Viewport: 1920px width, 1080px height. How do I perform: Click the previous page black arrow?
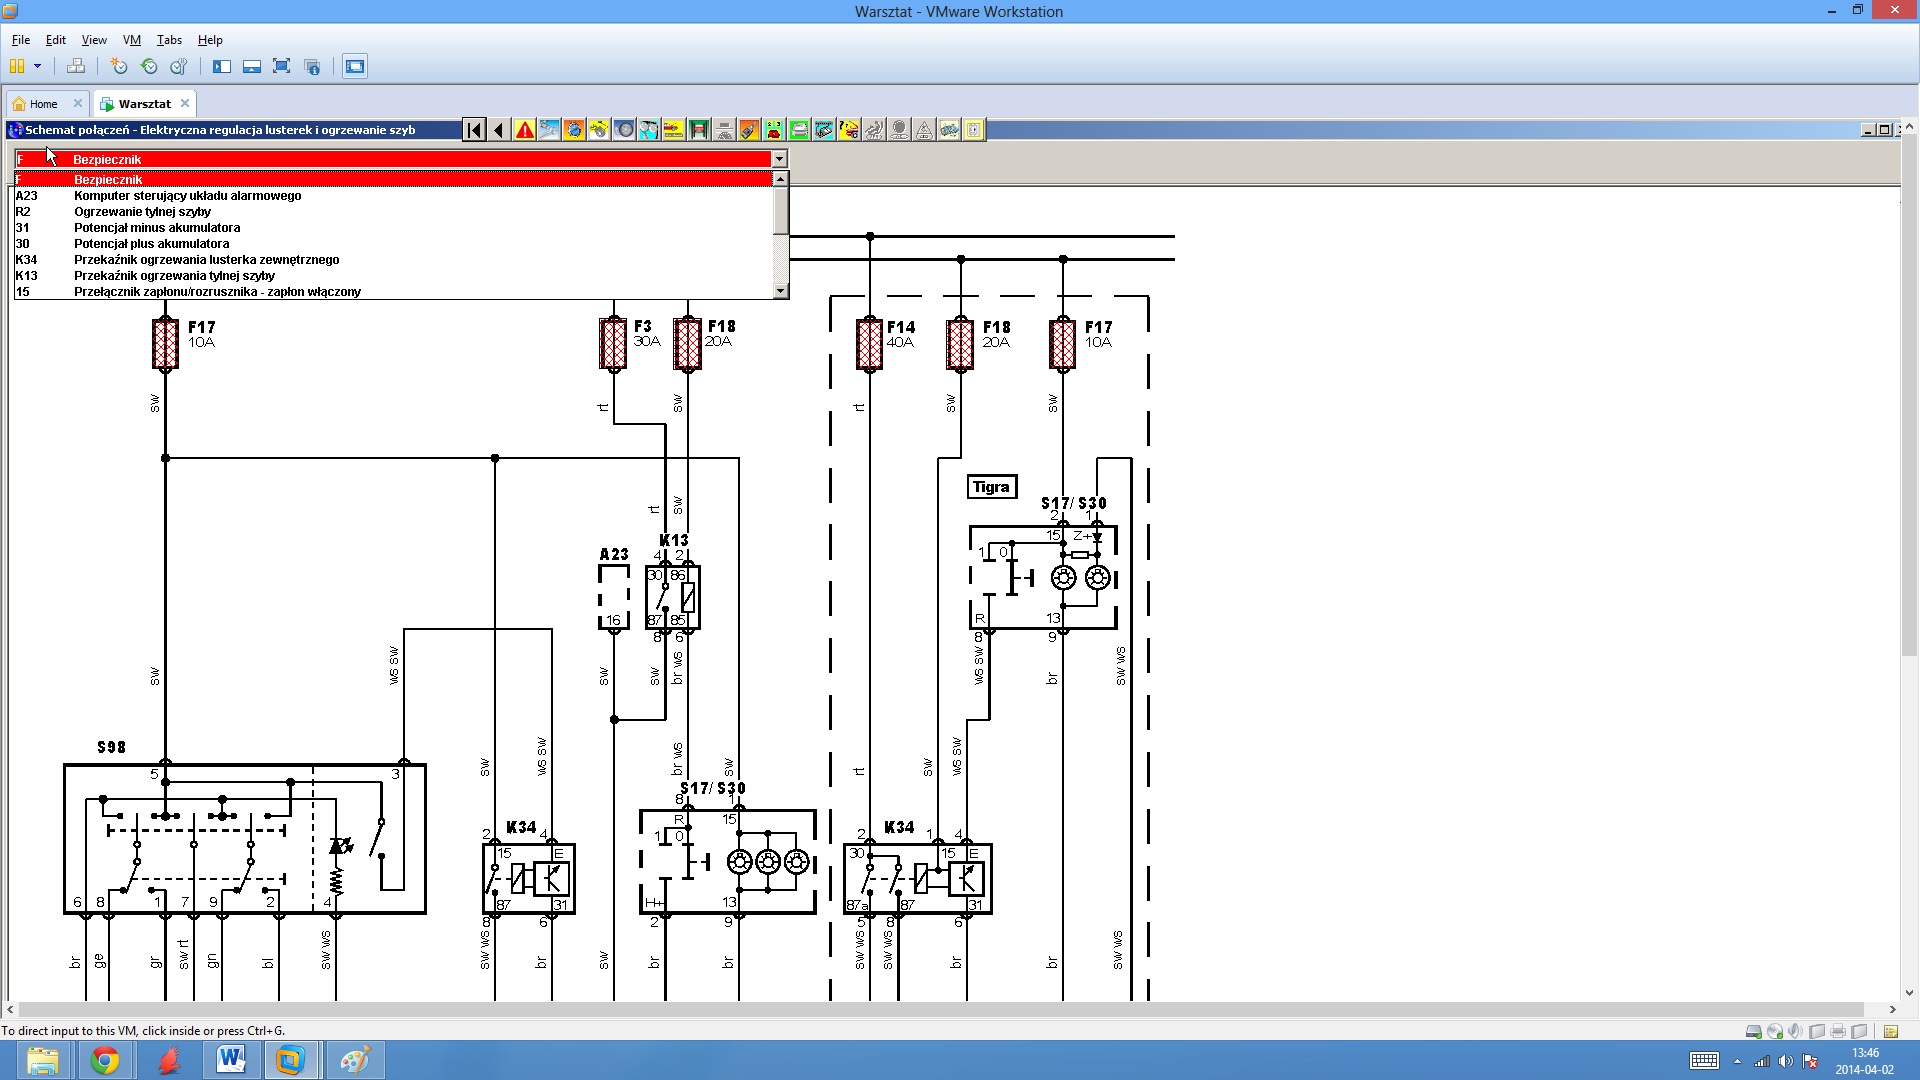[499, 130]
